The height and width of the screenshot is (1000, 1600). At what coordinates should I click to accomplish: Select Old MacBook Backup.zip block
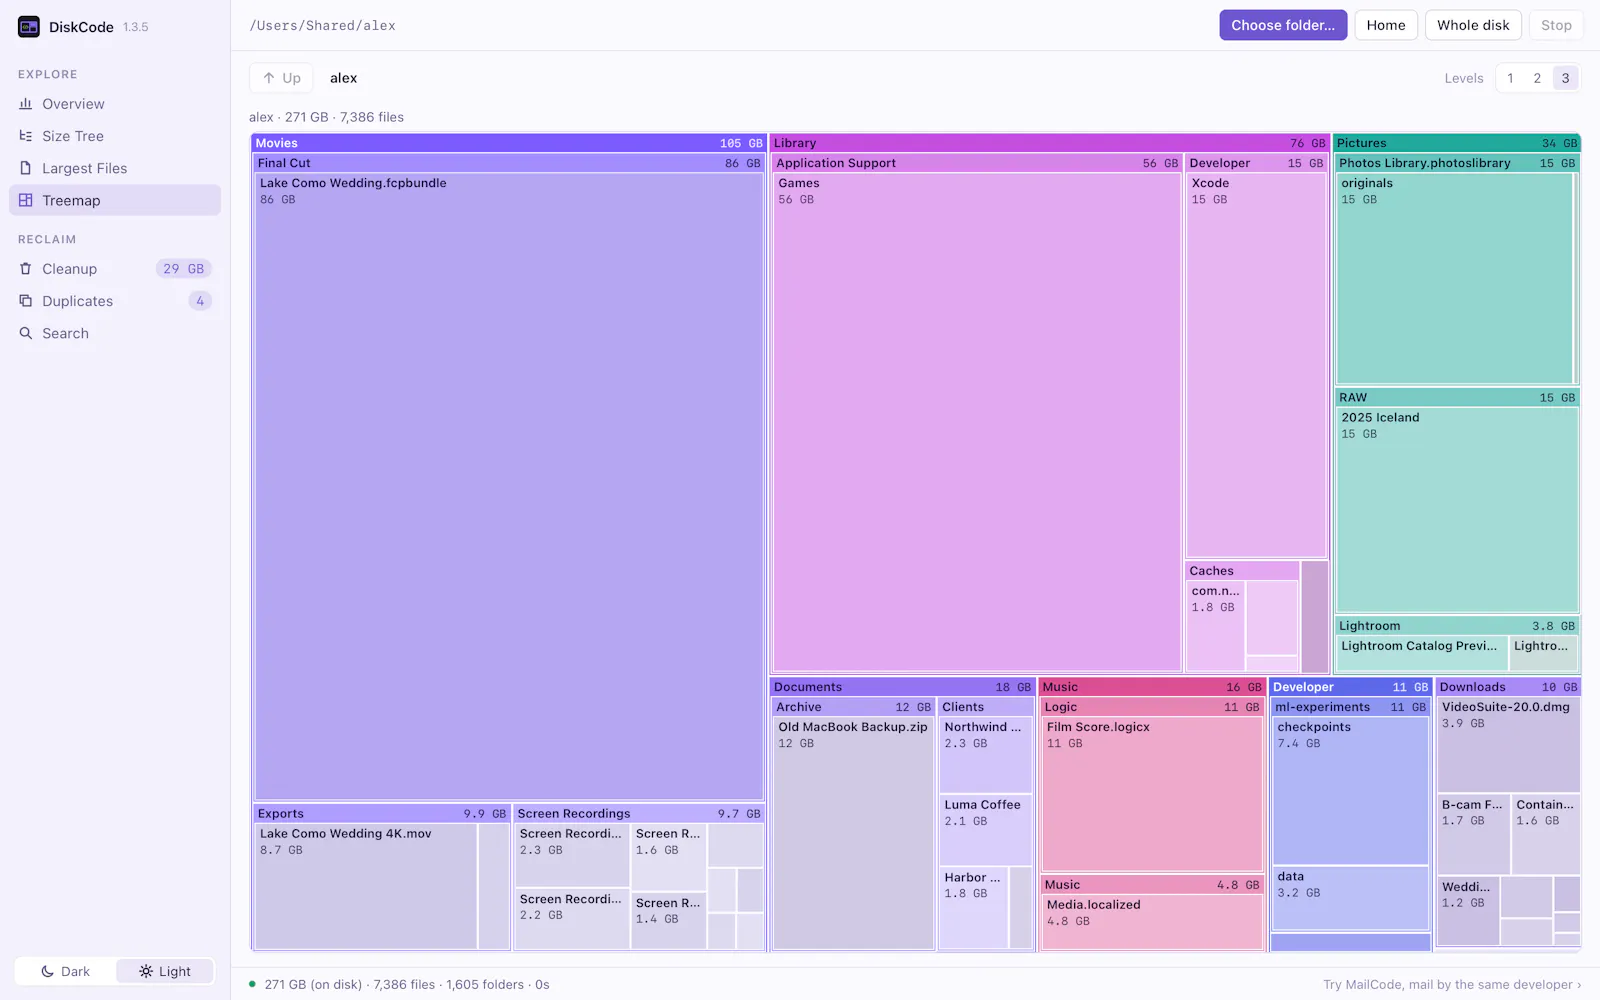click(x=853, y=833)
